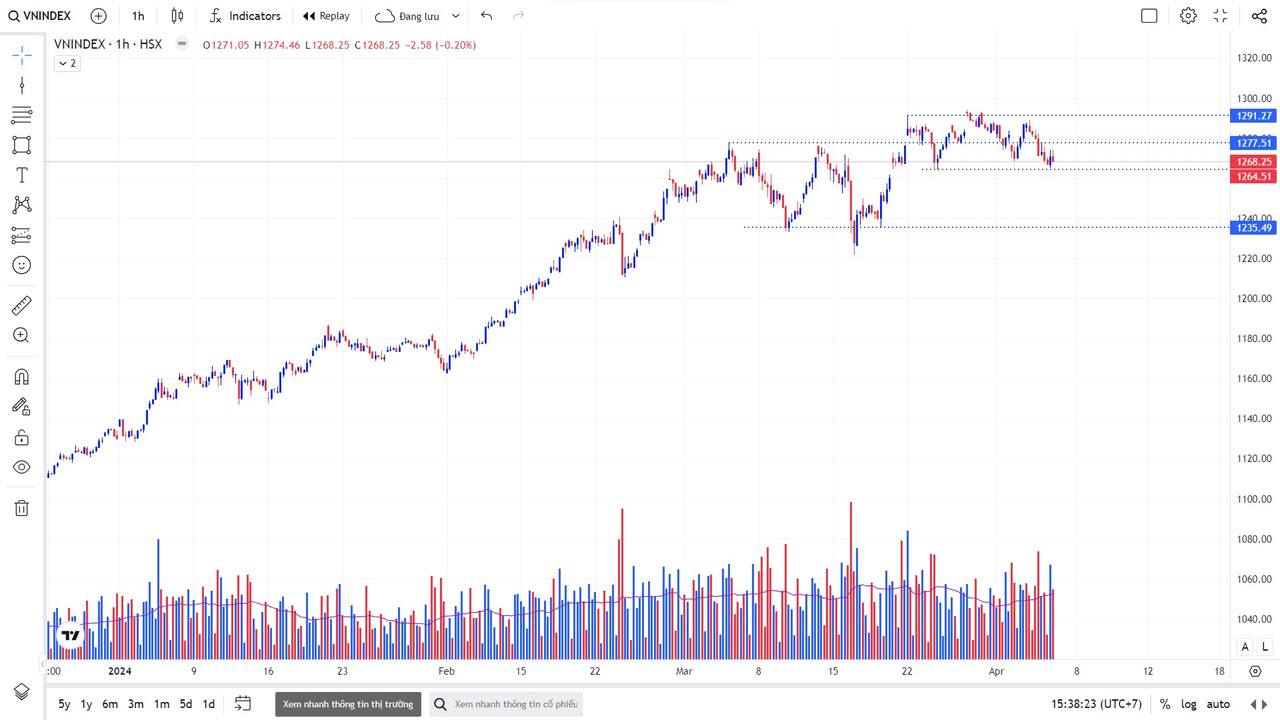The height and width of the screenshot is (720, 1280).
Task: Toggle auto scale A button on price axis
Action: pyautogui.click(x=1246, y=647)
